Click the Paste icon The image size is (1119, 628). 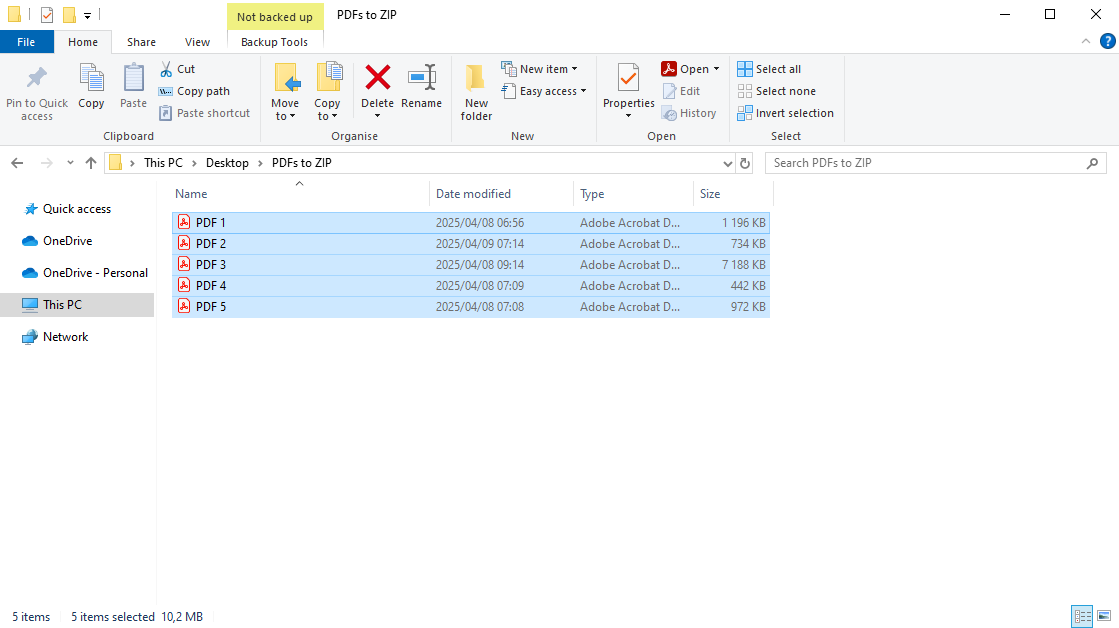coord(133,90)
